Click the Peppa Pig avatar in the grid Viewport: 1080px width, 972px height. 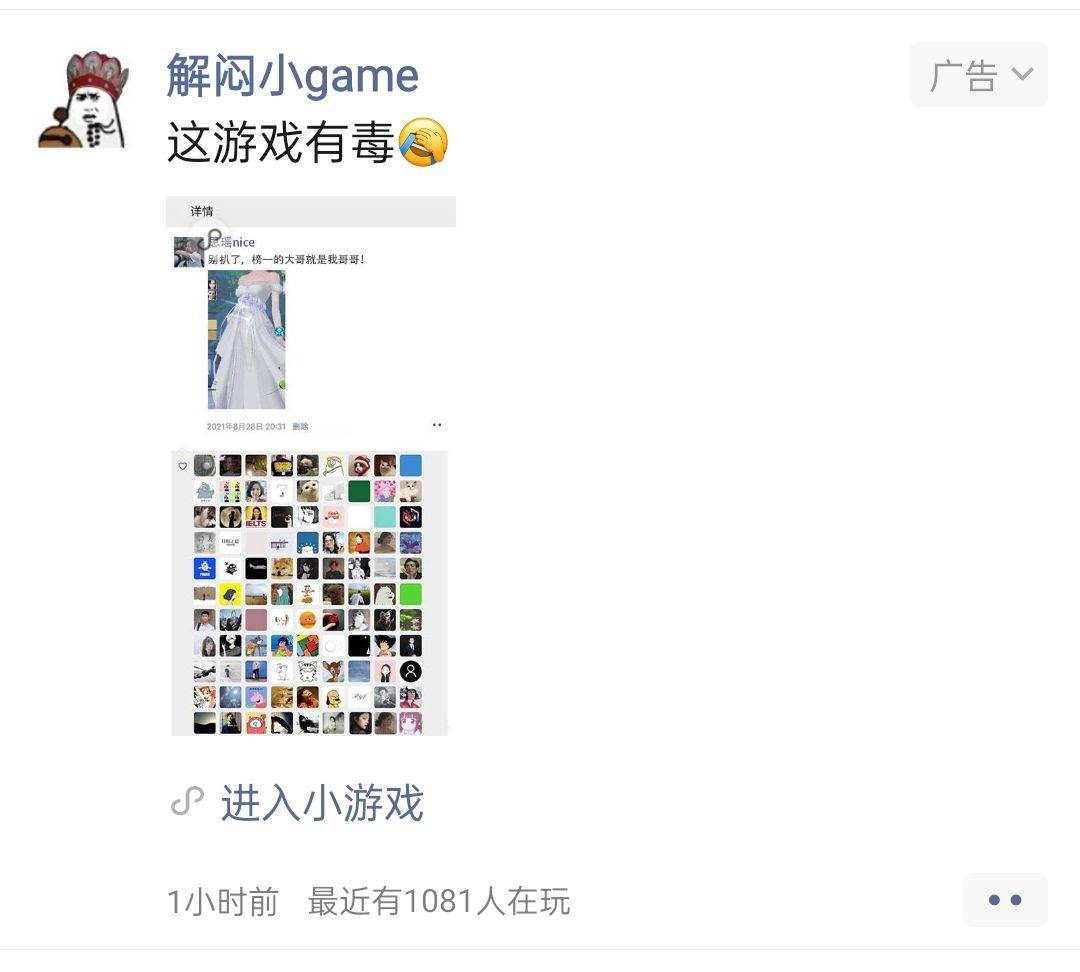(x=256, y=697)
